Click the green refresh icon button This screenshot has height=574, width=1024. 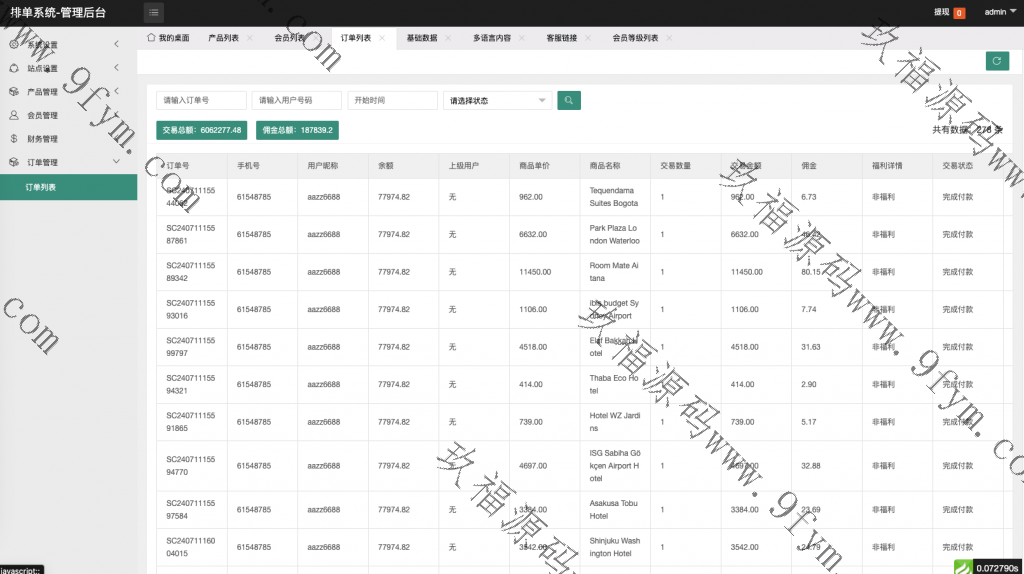coord(996,61)
